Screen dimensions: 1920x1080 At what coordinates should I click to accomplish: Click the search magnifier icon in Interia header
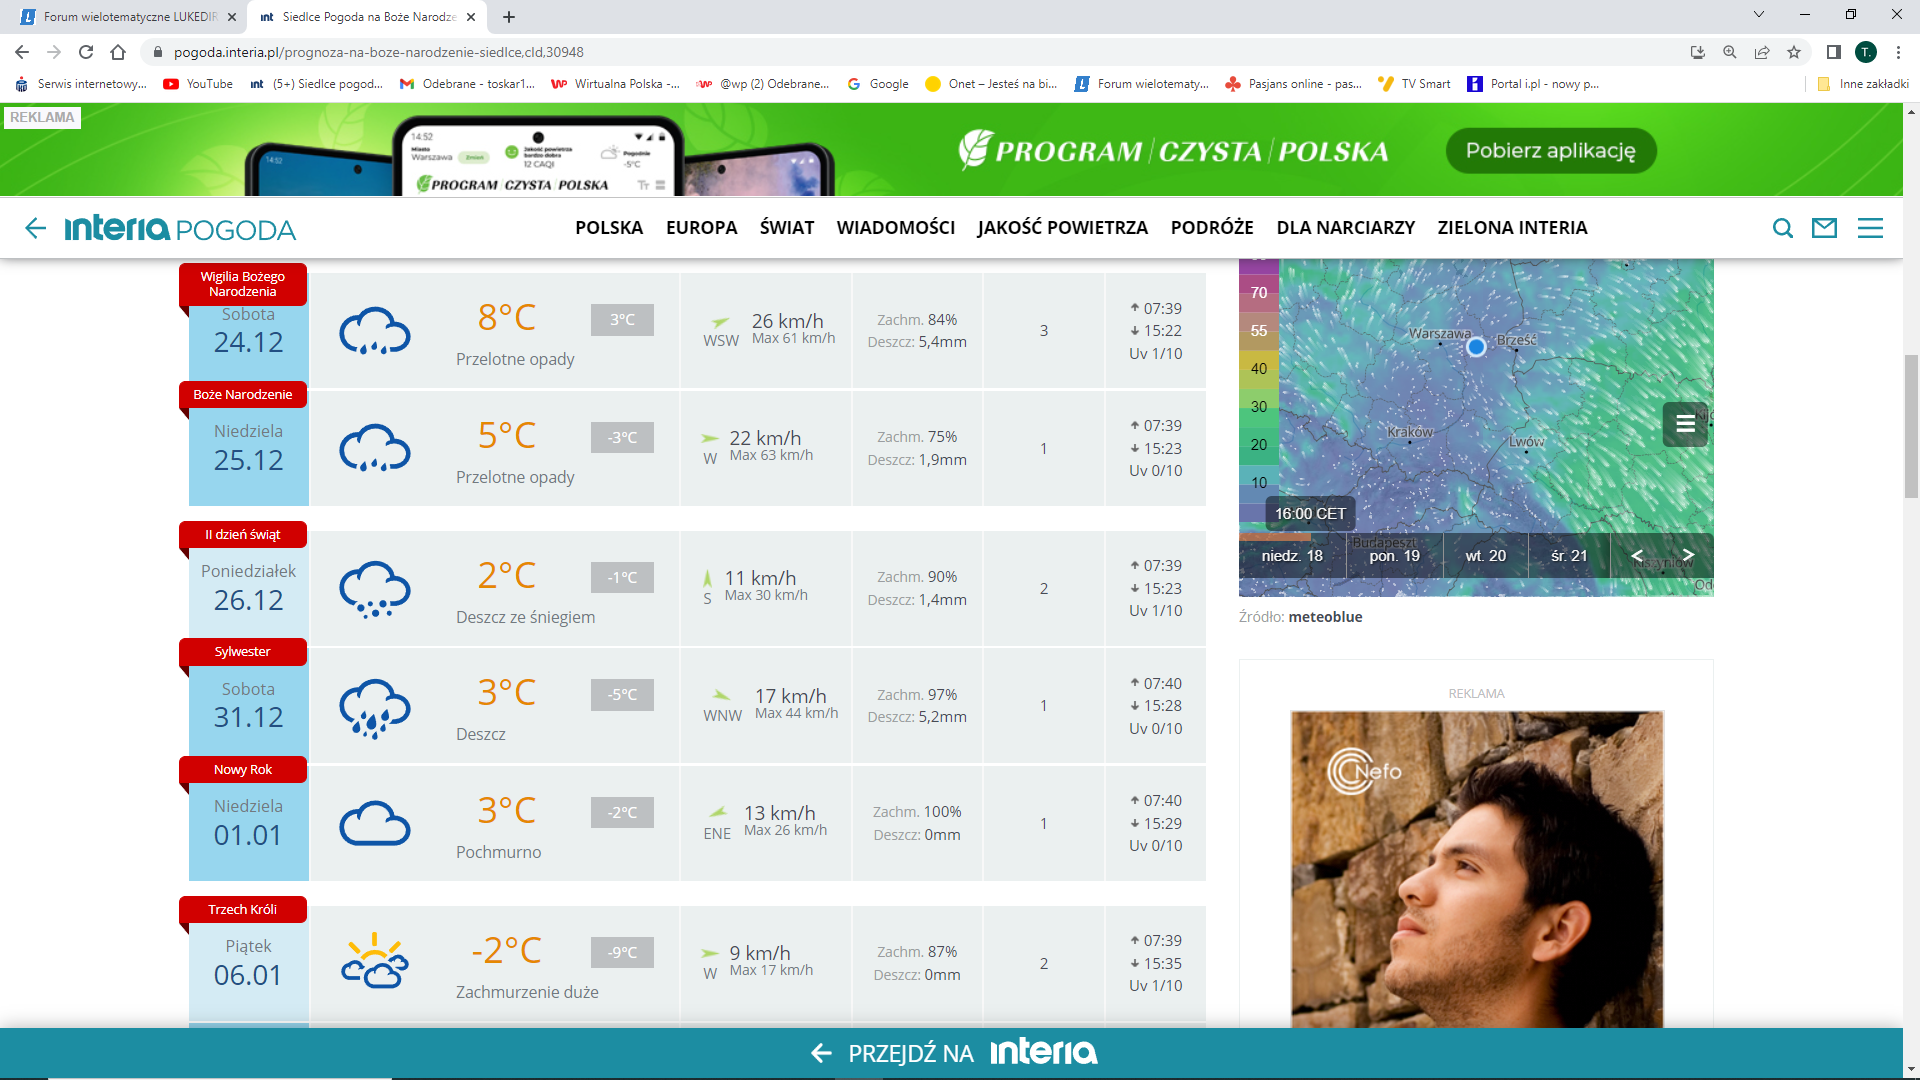pyautogui.click(x=1782, y=229)
